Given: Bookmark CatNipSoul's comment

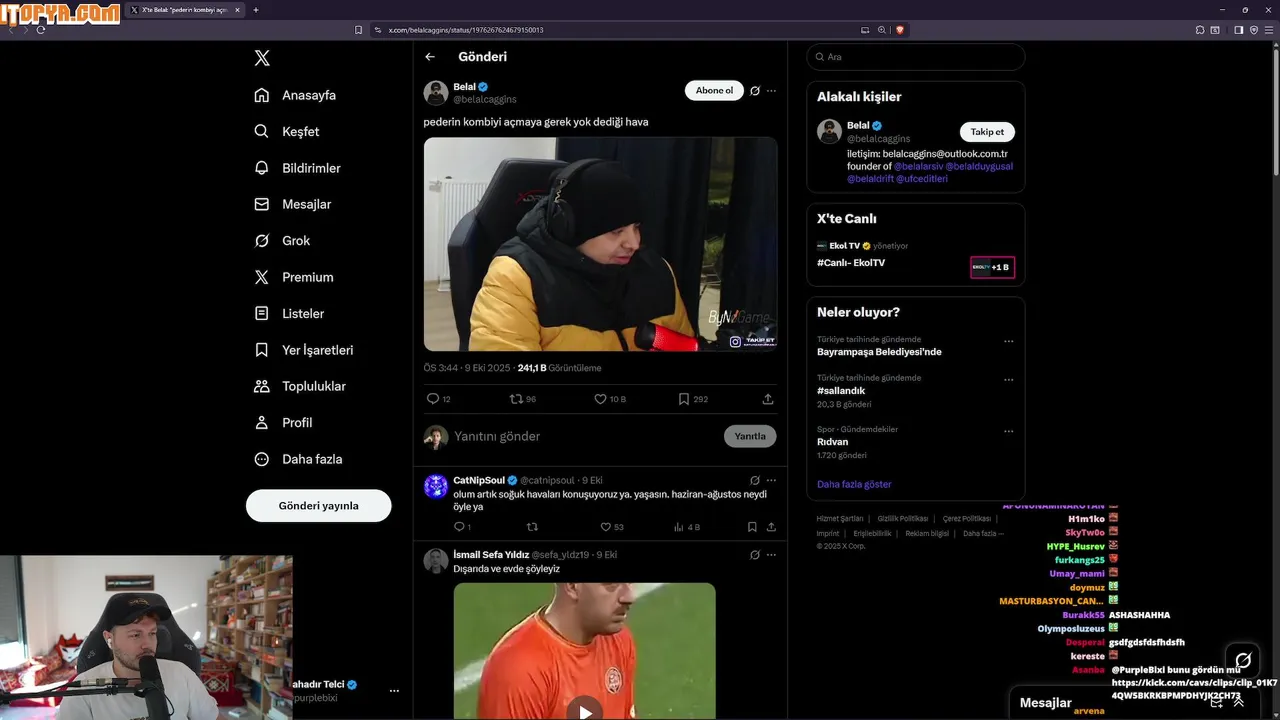Looking at the screenshot, I should point(752,527).
